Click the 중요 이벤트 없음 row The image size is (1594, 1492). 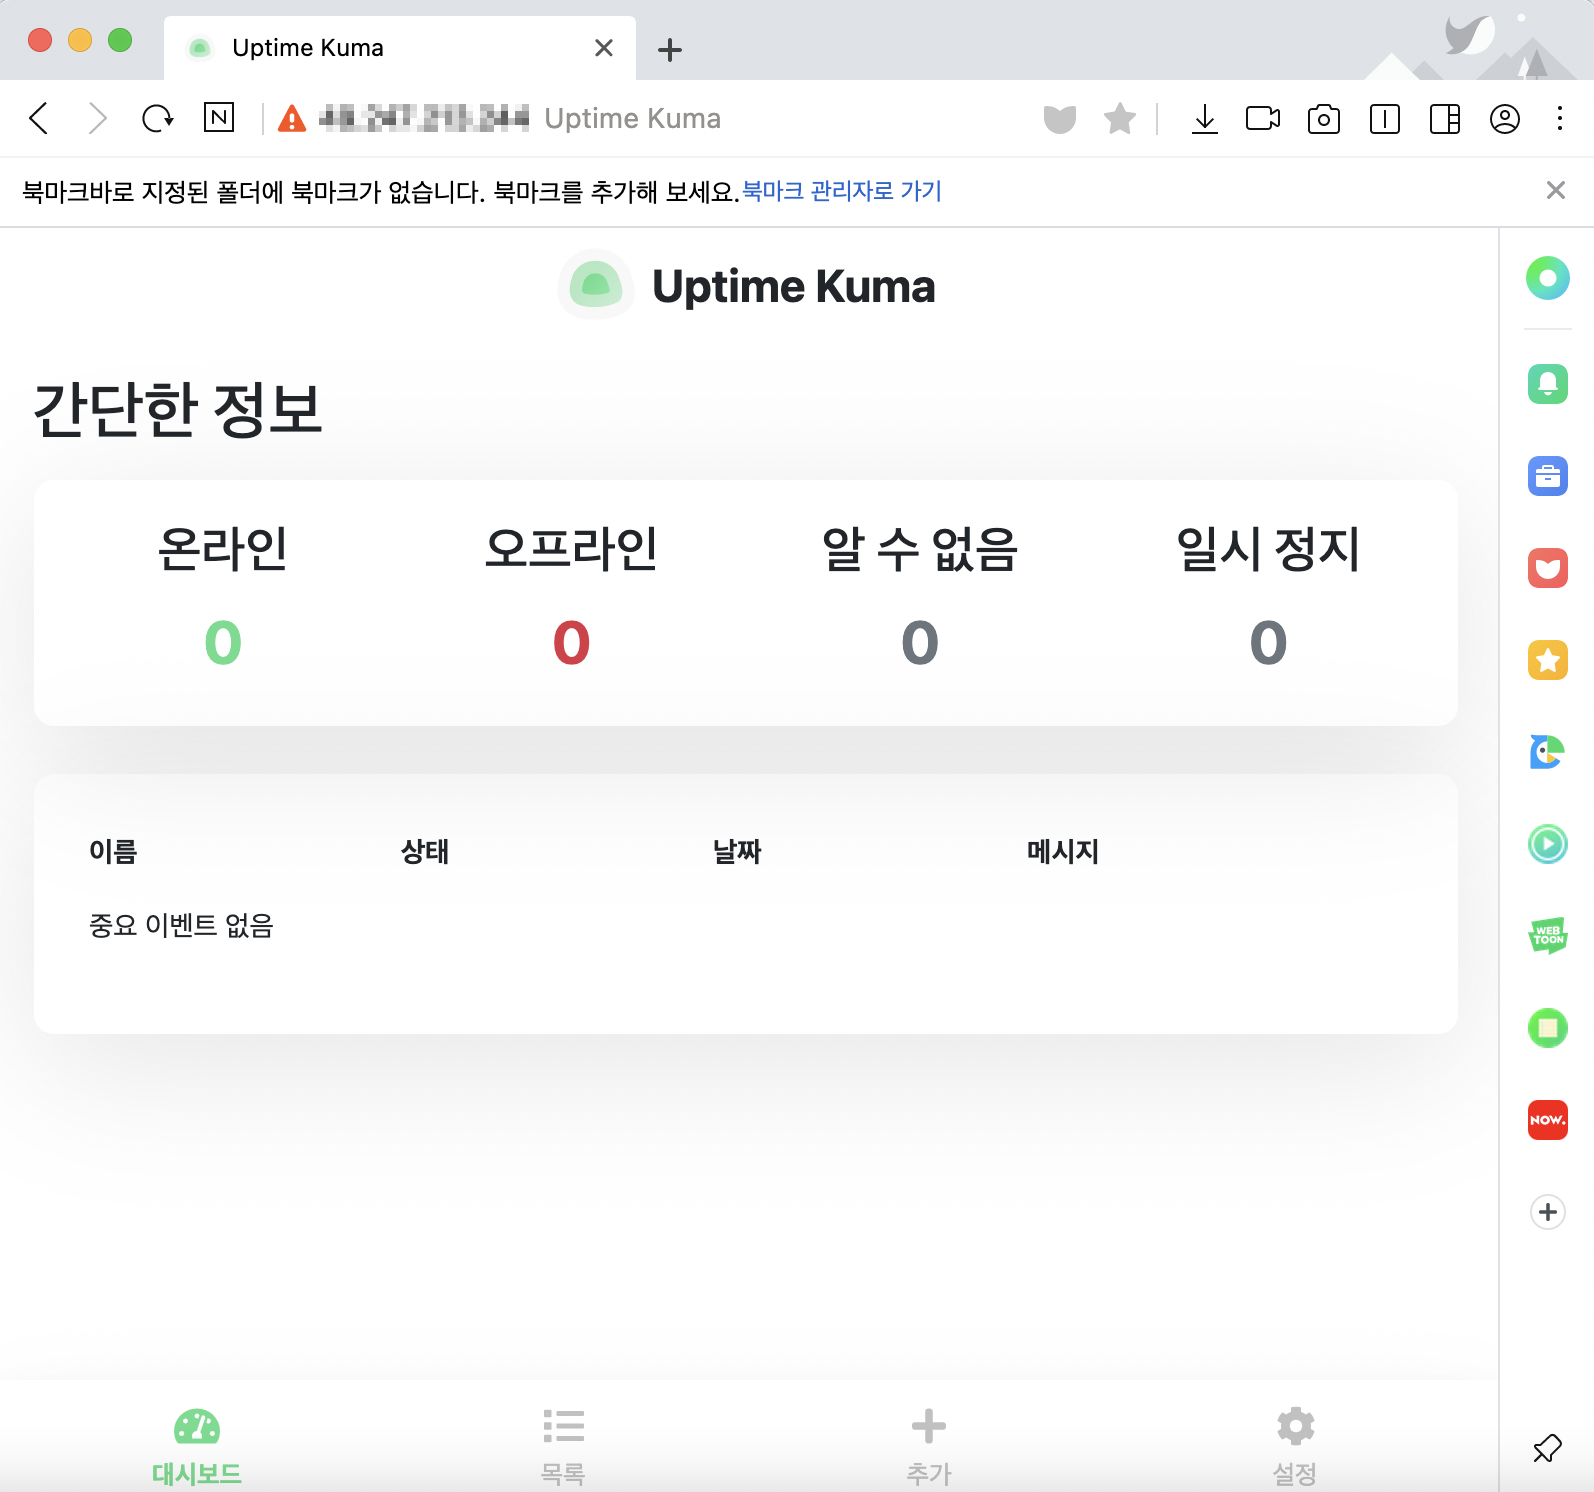pos(745,925)
